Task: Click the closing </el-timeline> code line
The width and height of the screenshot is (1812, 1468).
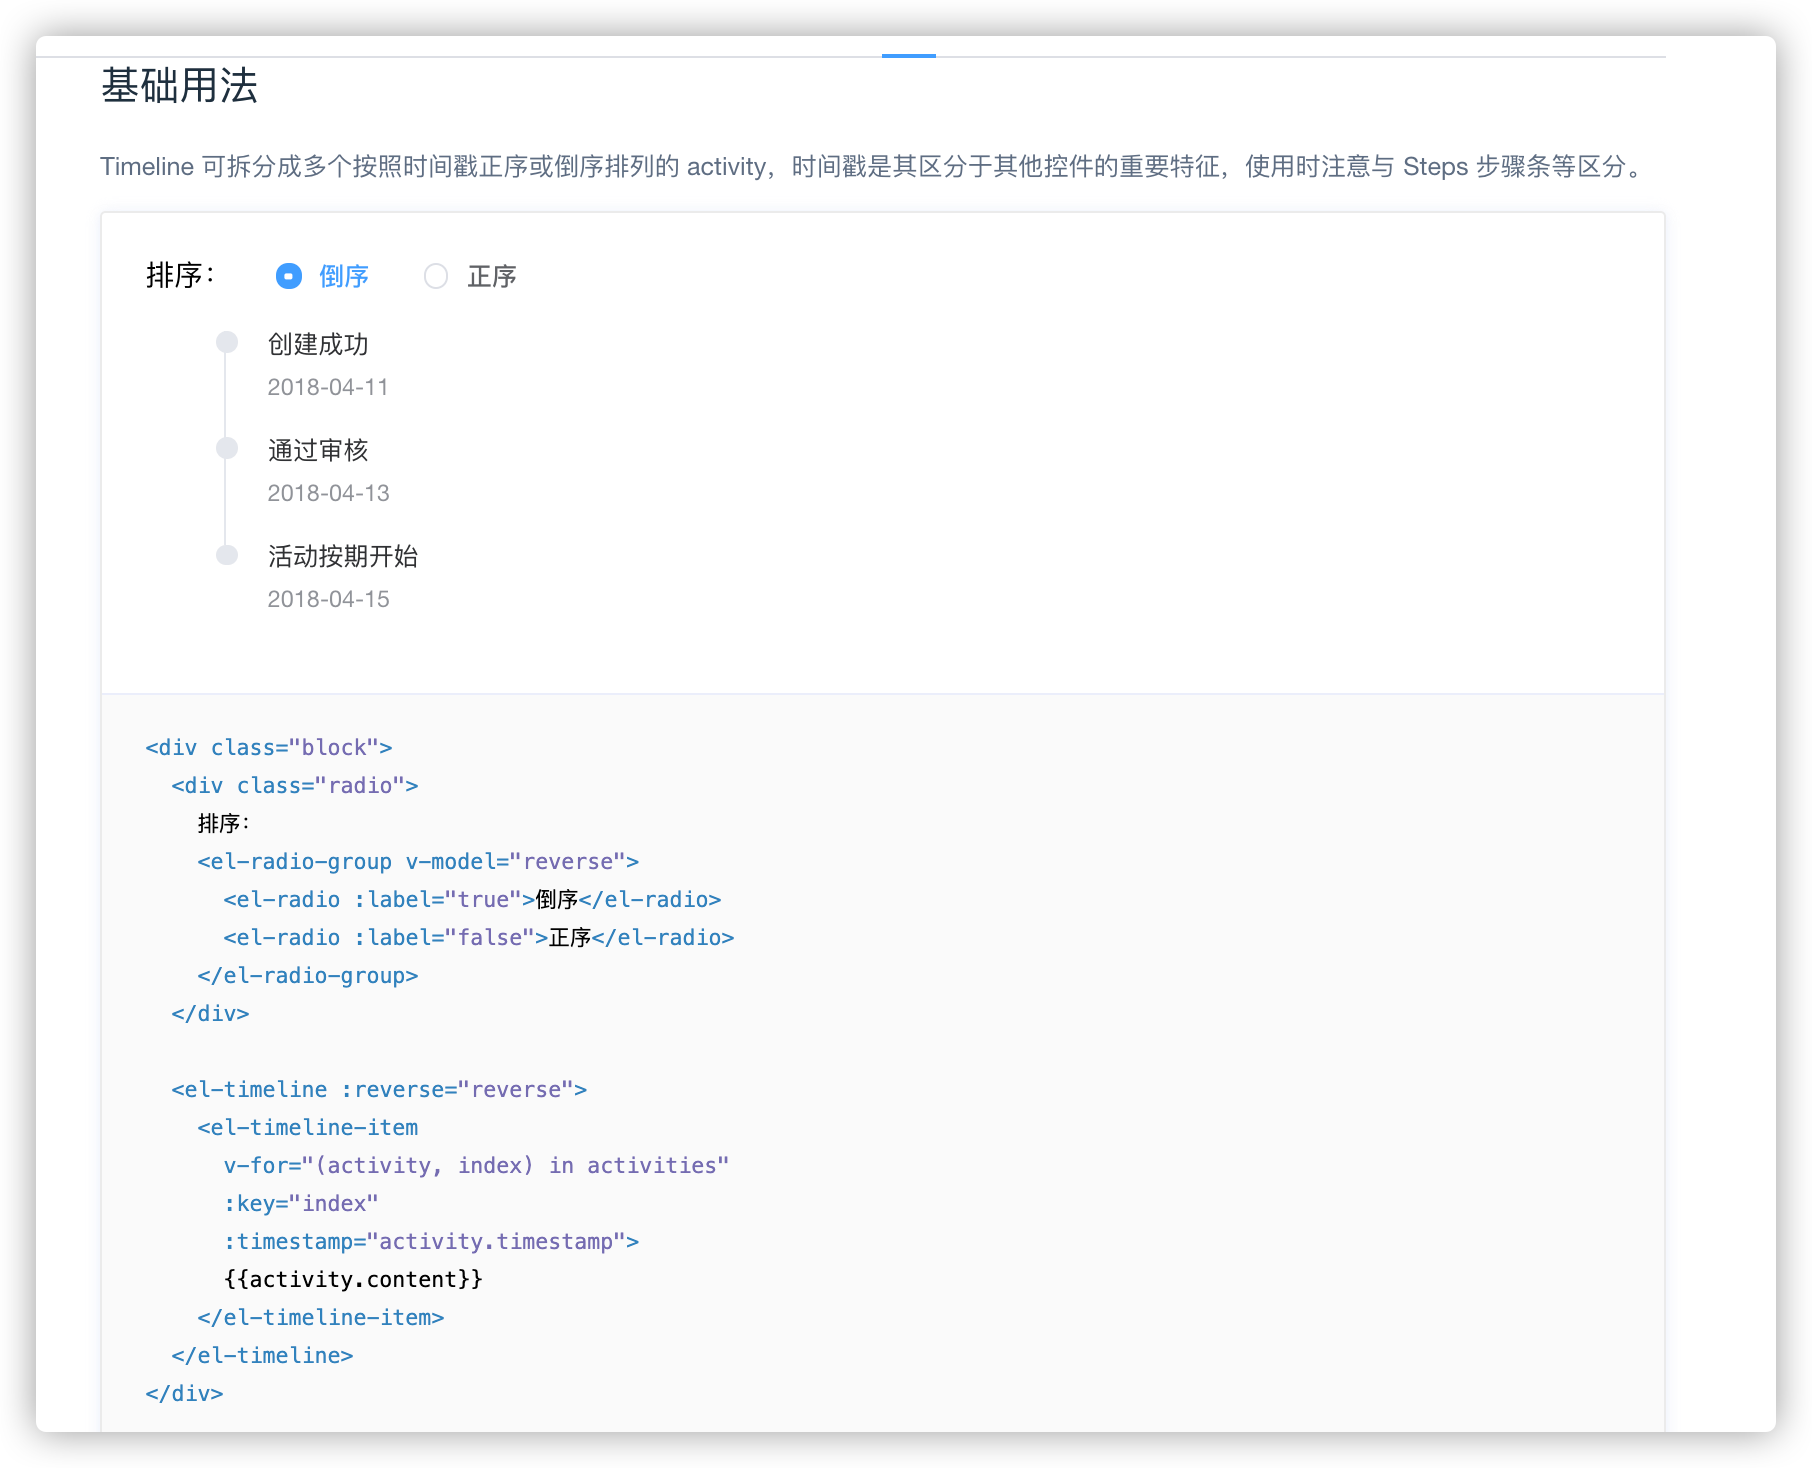Action: [262, 1355]
